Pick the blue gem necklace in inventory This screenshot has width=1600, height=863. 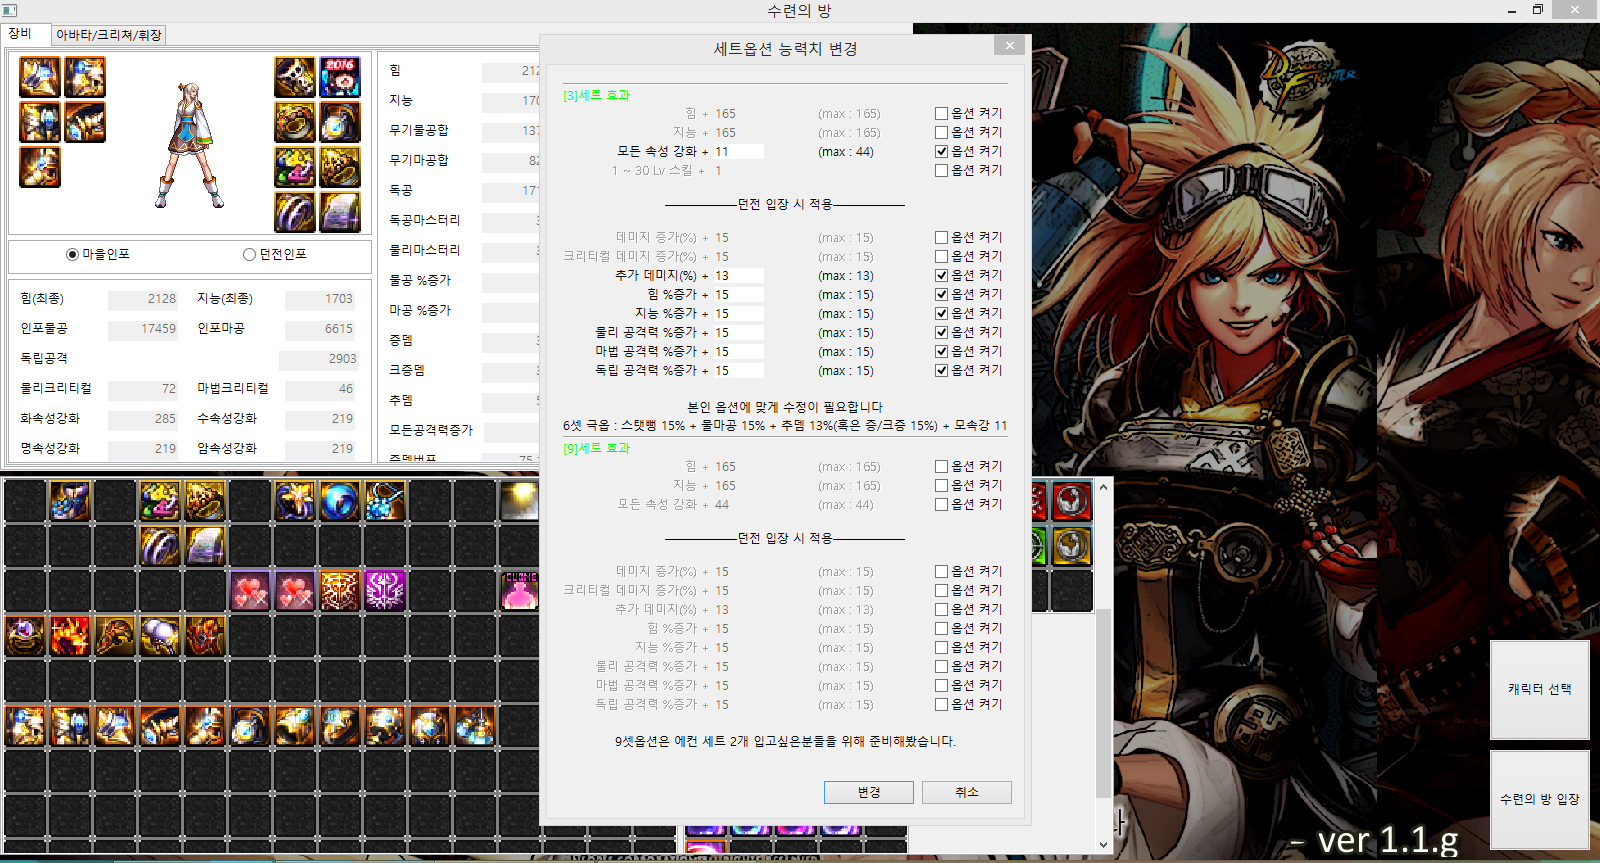385,501
